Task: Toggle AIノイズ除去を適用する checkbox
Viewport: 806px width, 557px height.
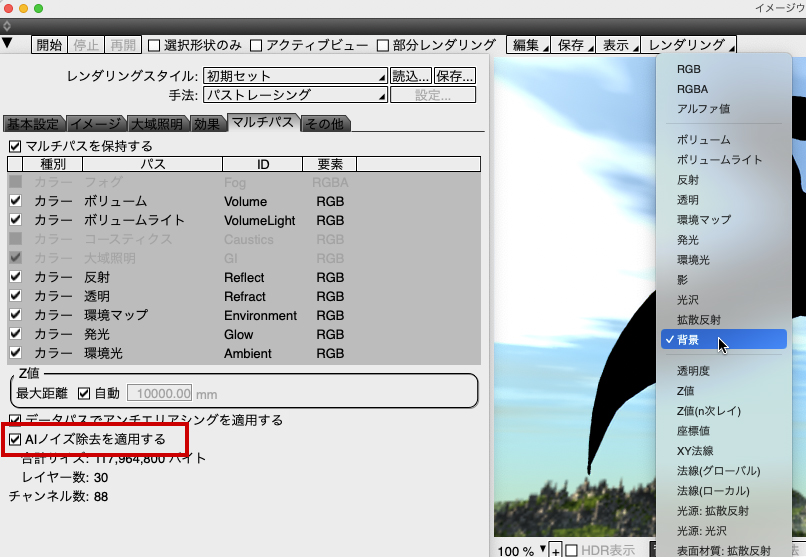Action: click(x=15, y=439)
